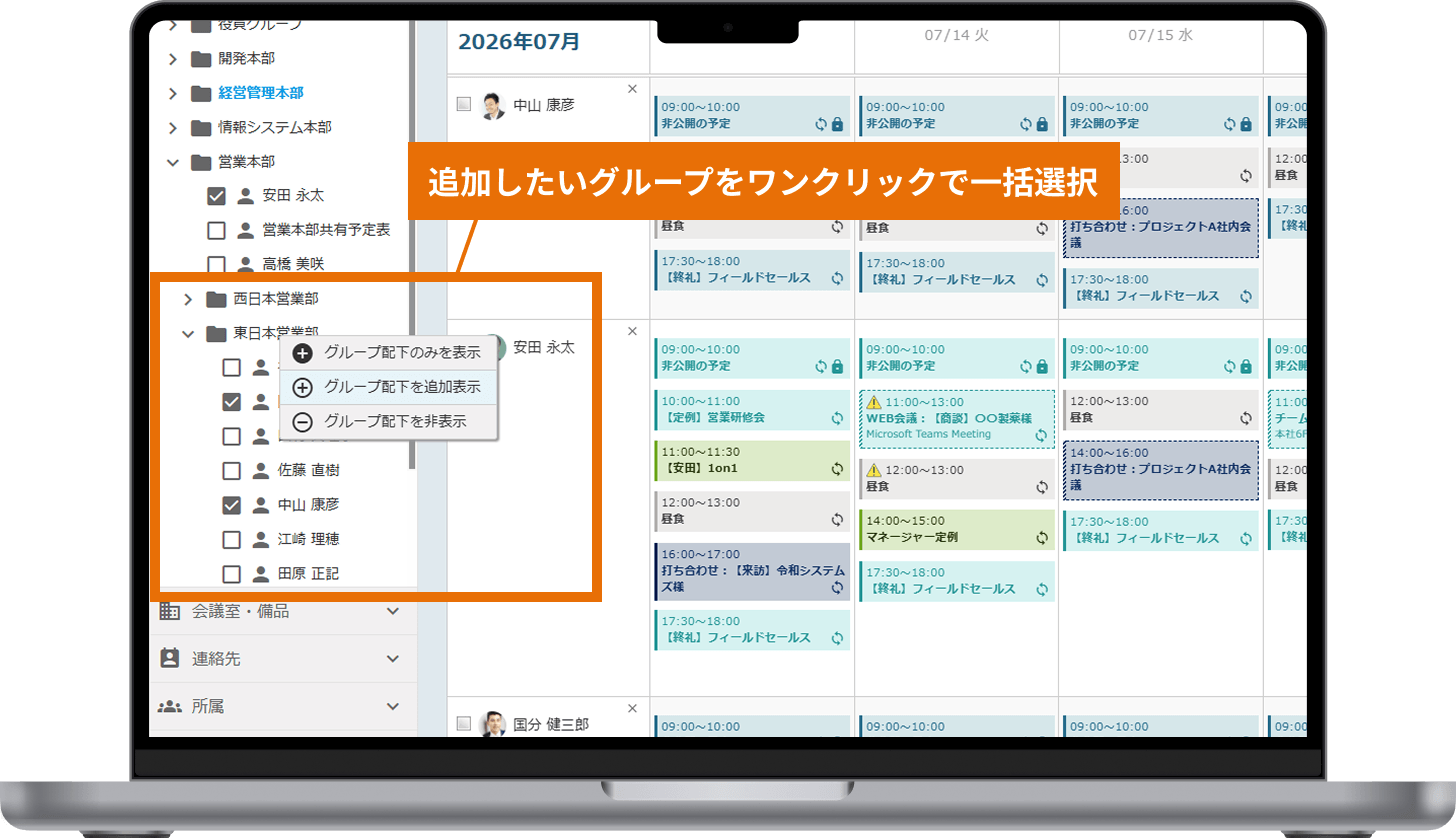This screenshot has width=1456, height=838.
Task: Click recurrence icon on 【安田】1on1 event
Action: [x=837, y=468]
